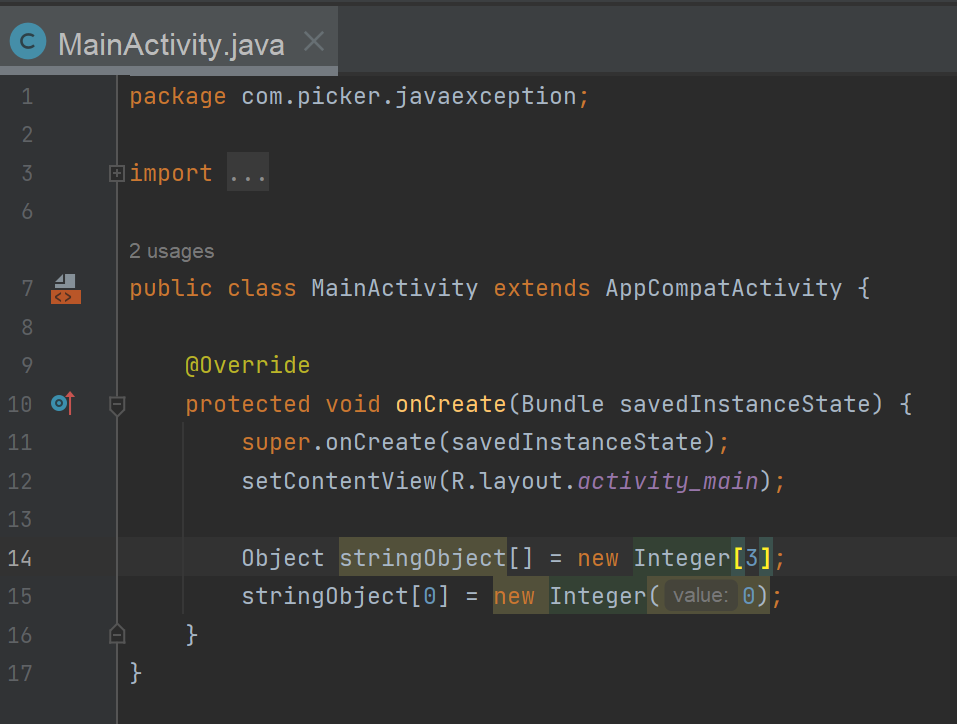Click the array size '3' on line 14
This screenshot has height=724, width=957.
click(x=751, y=557)
